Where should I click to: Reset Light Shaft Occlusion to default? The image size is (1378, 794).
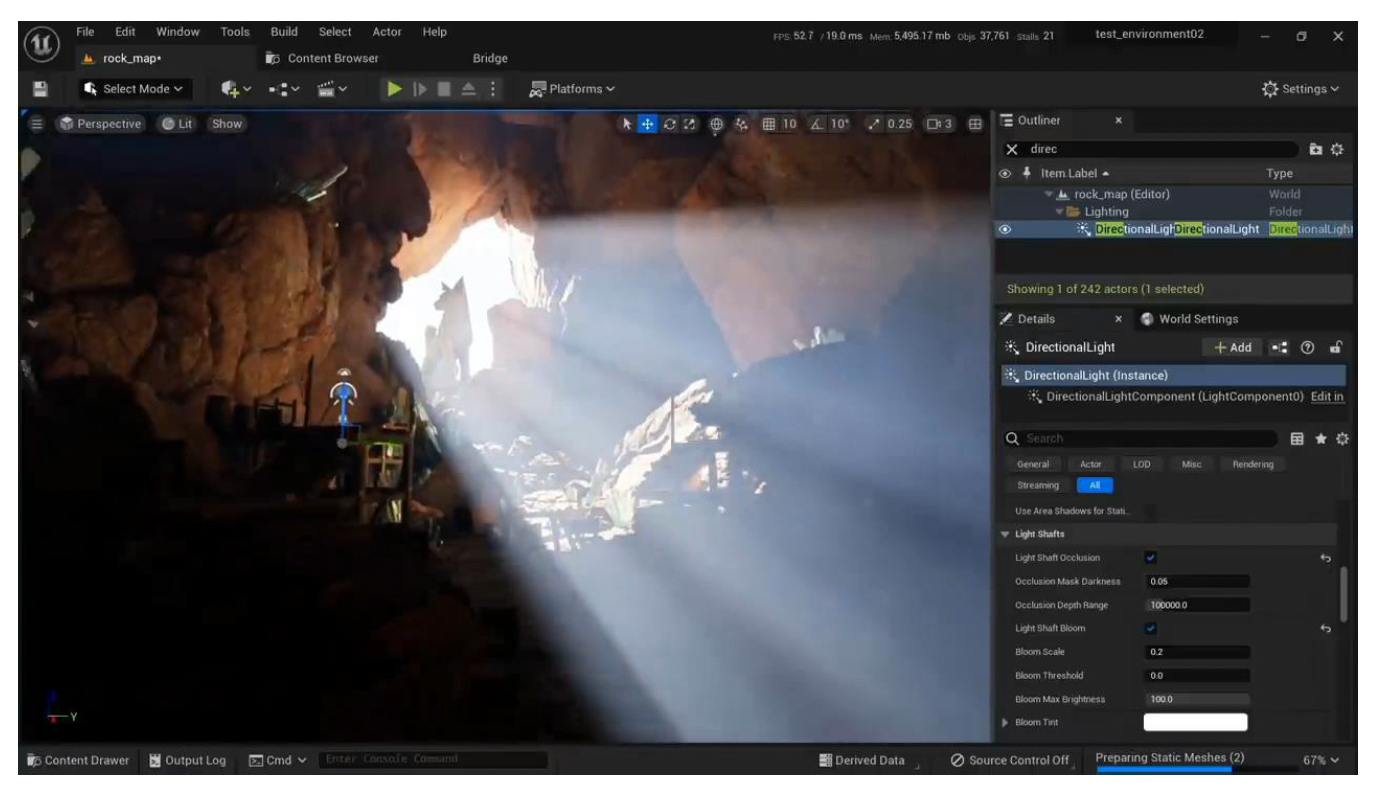click(1326, 558)
